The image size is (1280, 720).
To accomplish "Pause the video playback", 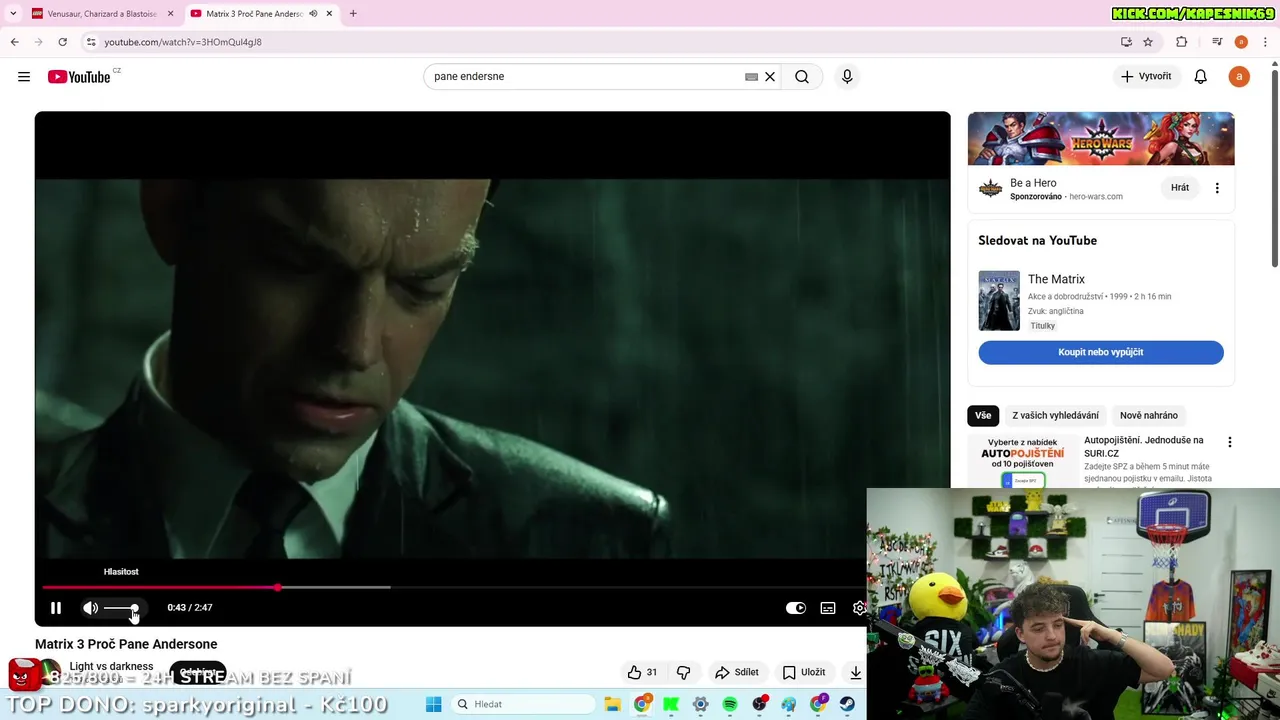I will (56, 608).
